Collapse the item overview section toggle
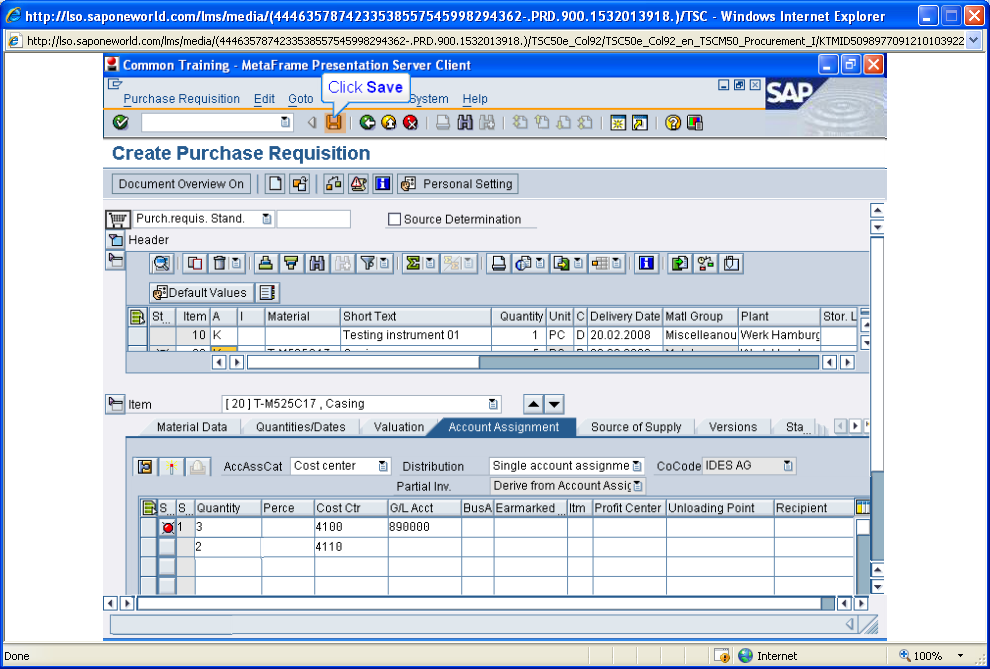This screenshot has height=669, width=990. tap(115, 260)
